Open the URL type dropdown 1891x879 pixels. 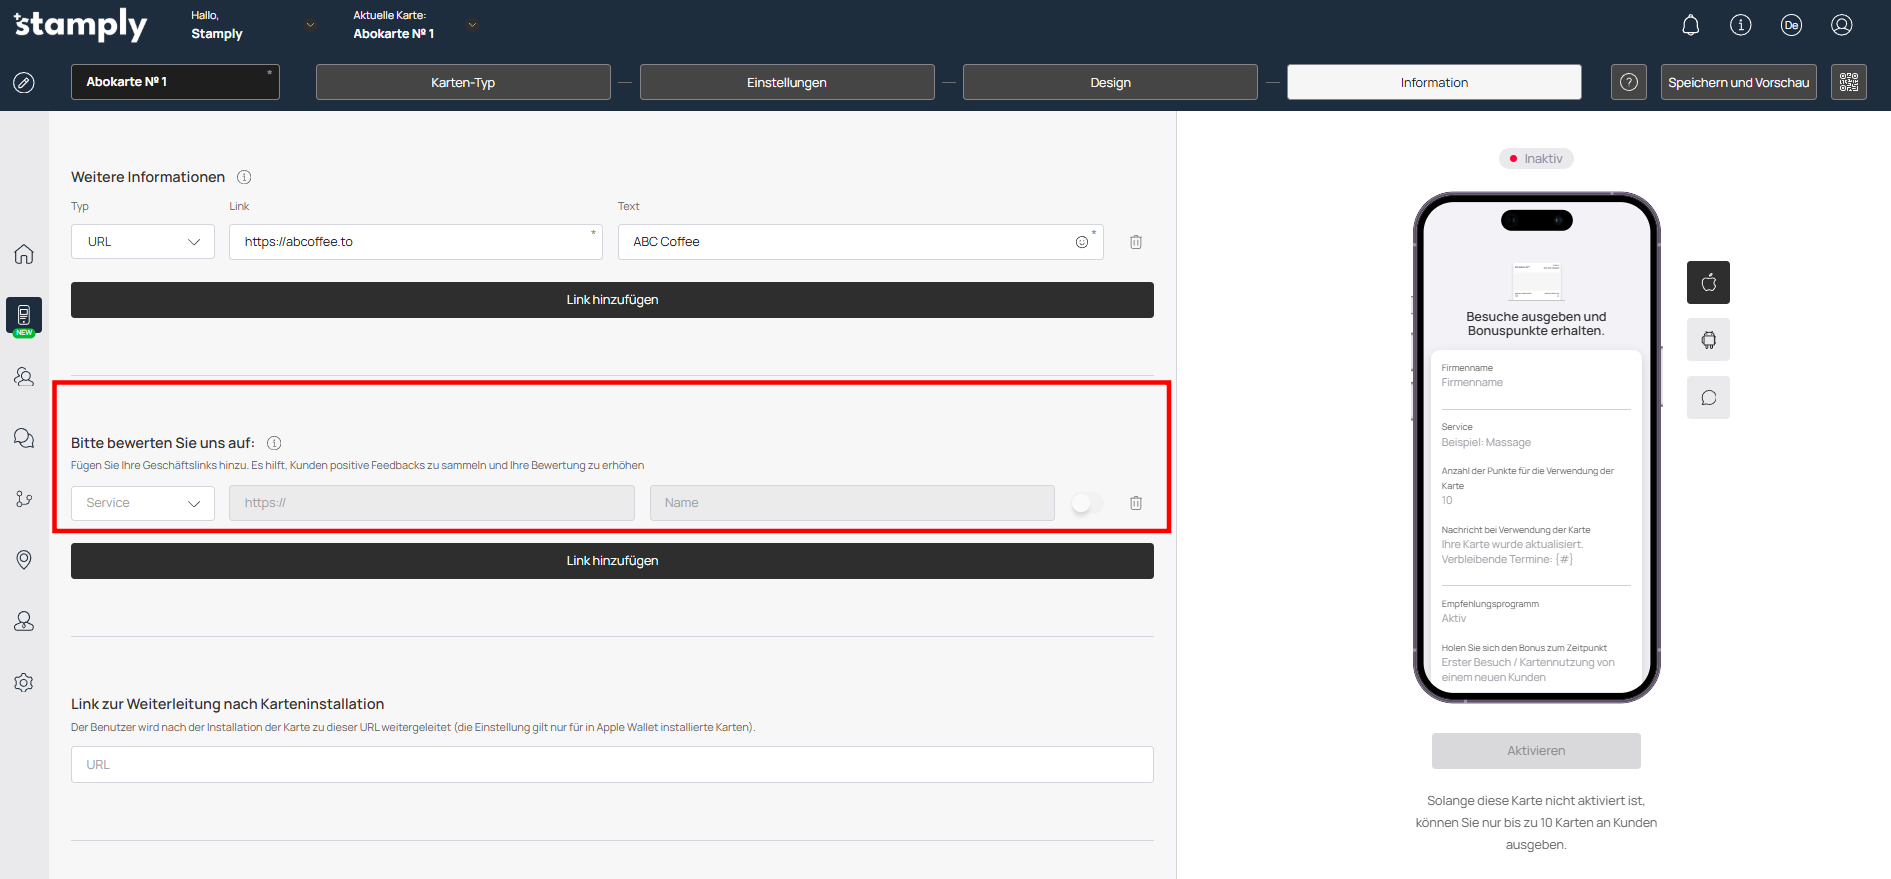click(x=143, y=242)
